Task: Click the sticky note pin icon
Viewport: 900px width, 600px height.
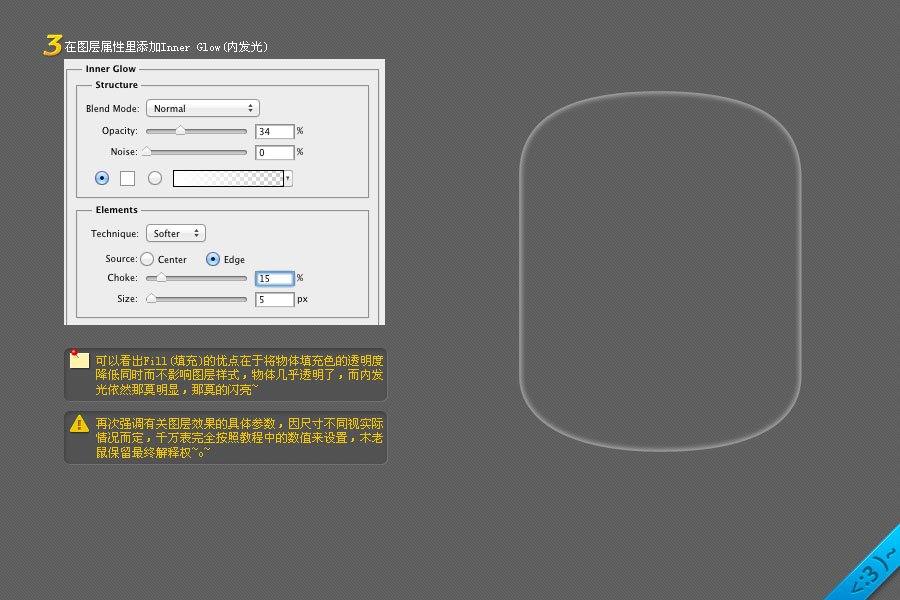Action: click(79, 359)
